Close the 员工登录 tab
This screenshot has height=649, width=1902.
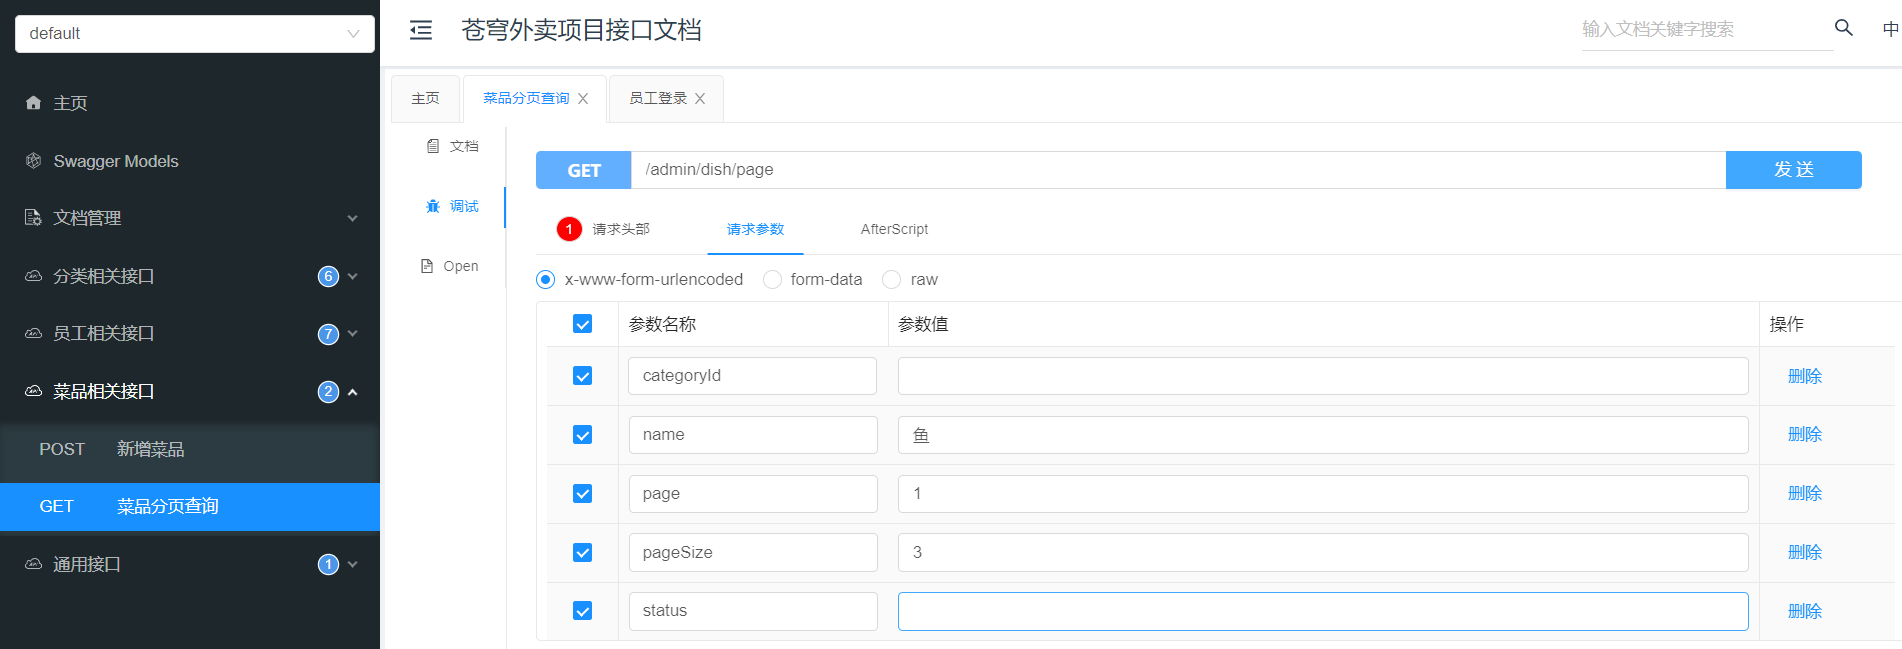pyautogui.click(x=700, y=98)
